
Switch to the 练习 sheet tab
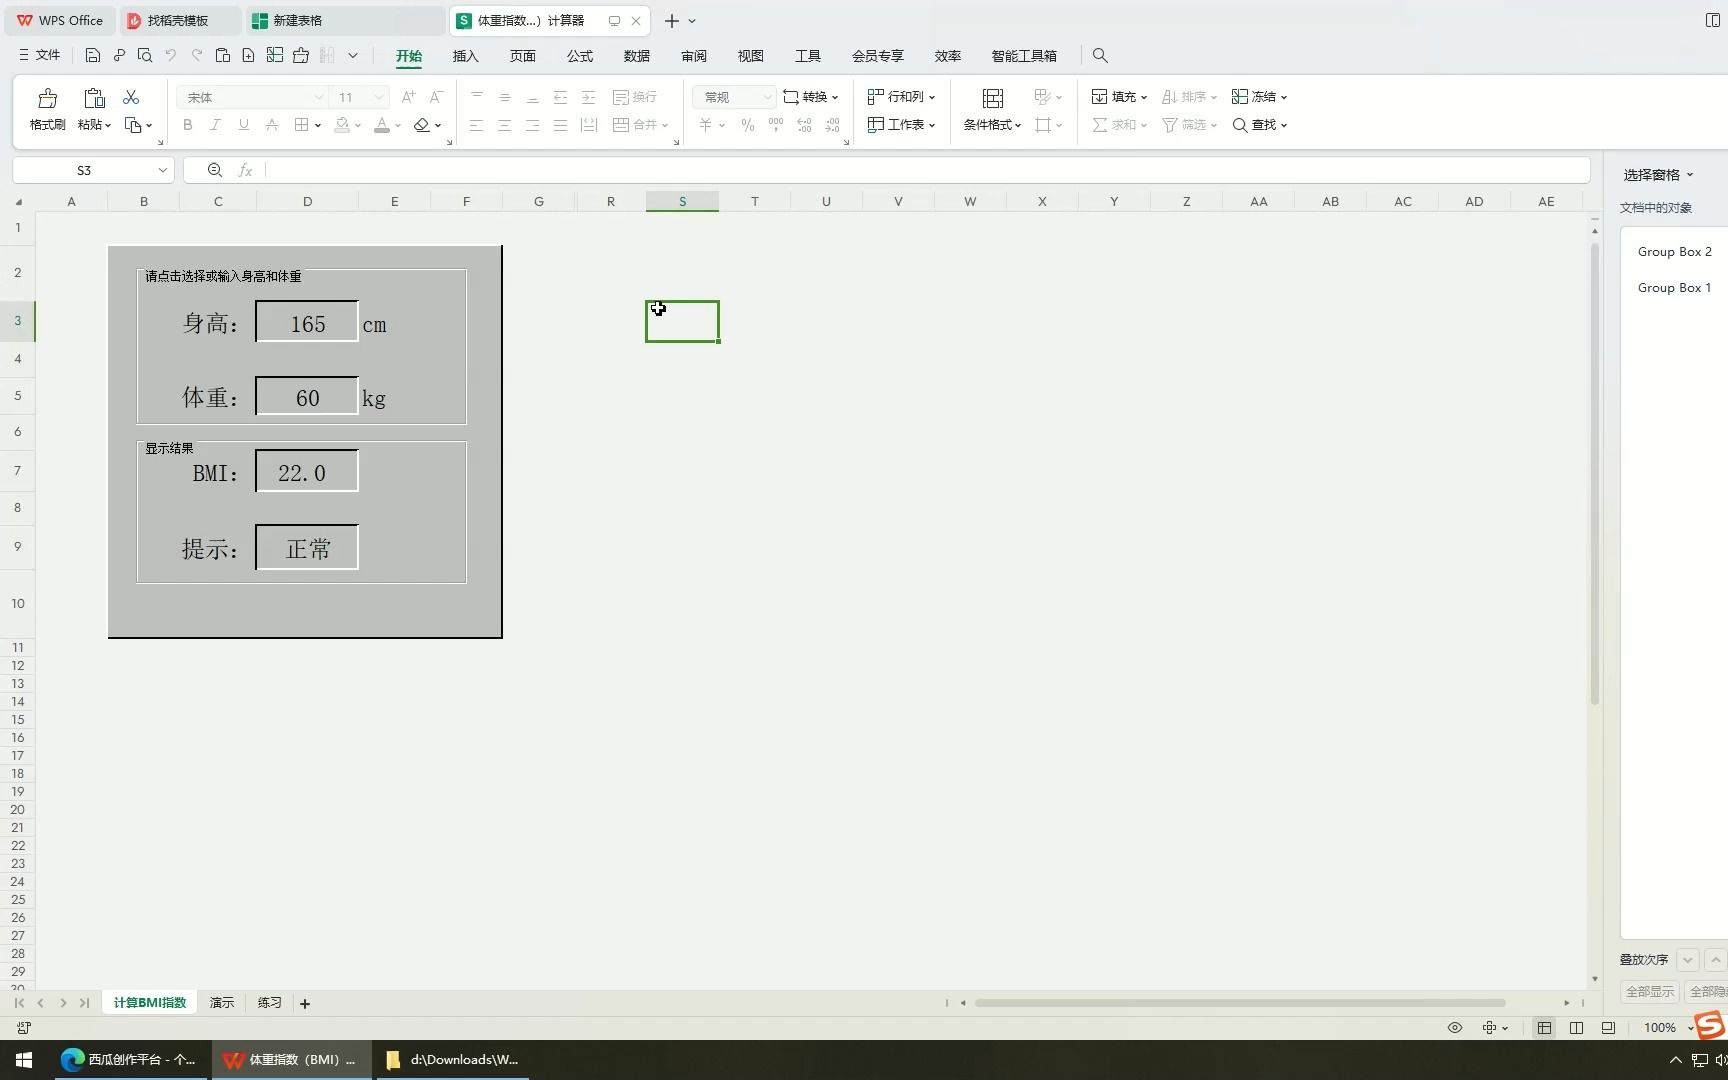pyautogui.click(x=270, y=1003)
